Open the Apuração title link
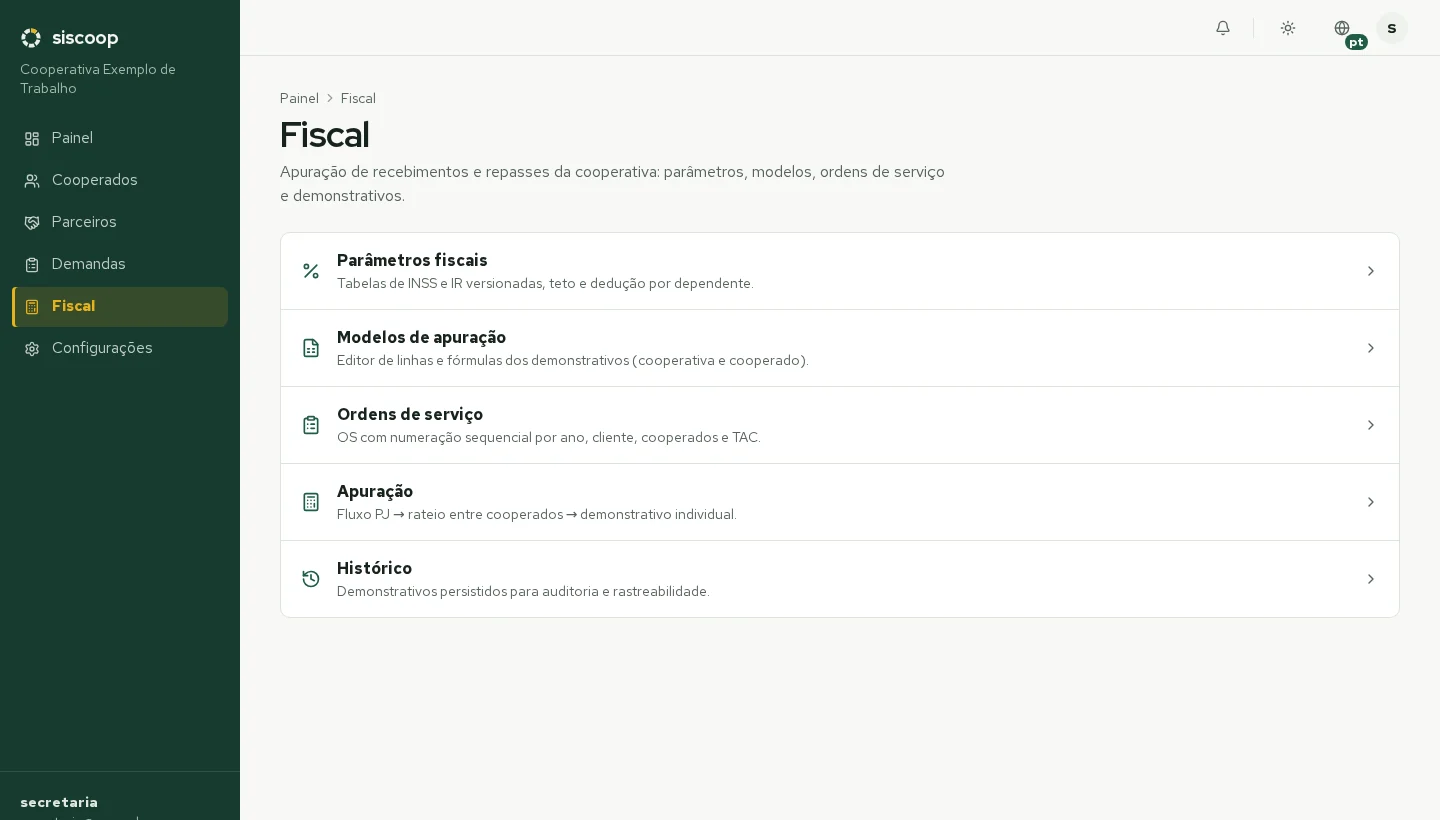Image resolution: width=1440 pixels, height=820 pixels. pos(375,491)
